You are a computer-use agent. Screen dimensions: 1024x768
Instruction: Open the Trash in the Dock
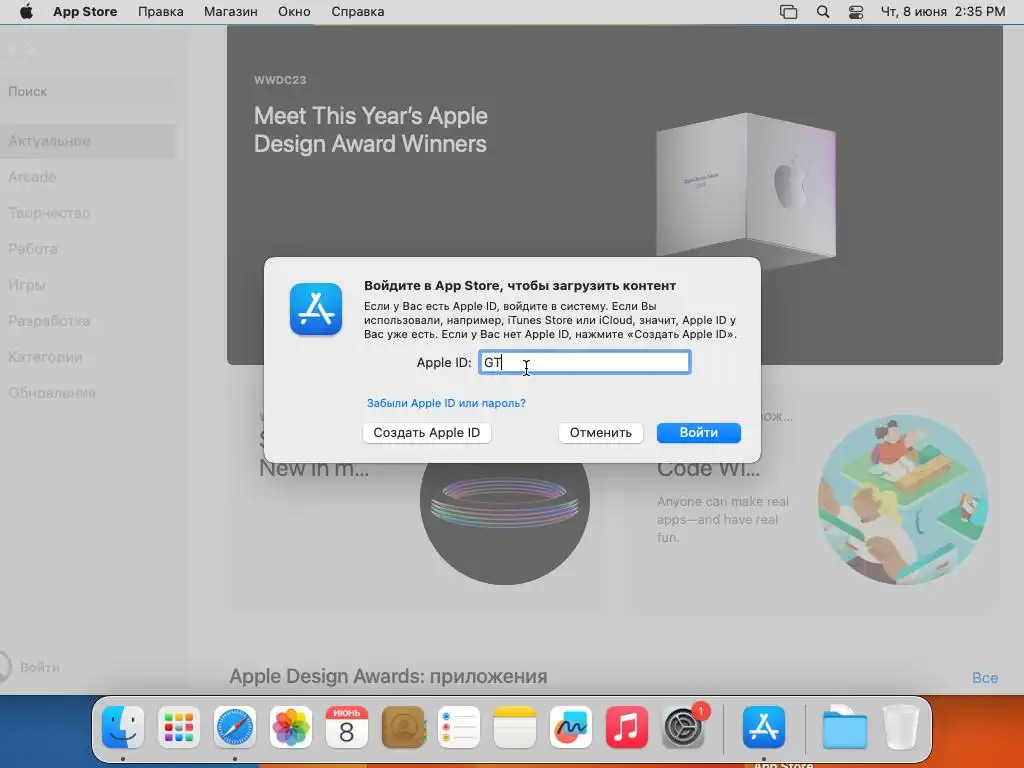901,727
